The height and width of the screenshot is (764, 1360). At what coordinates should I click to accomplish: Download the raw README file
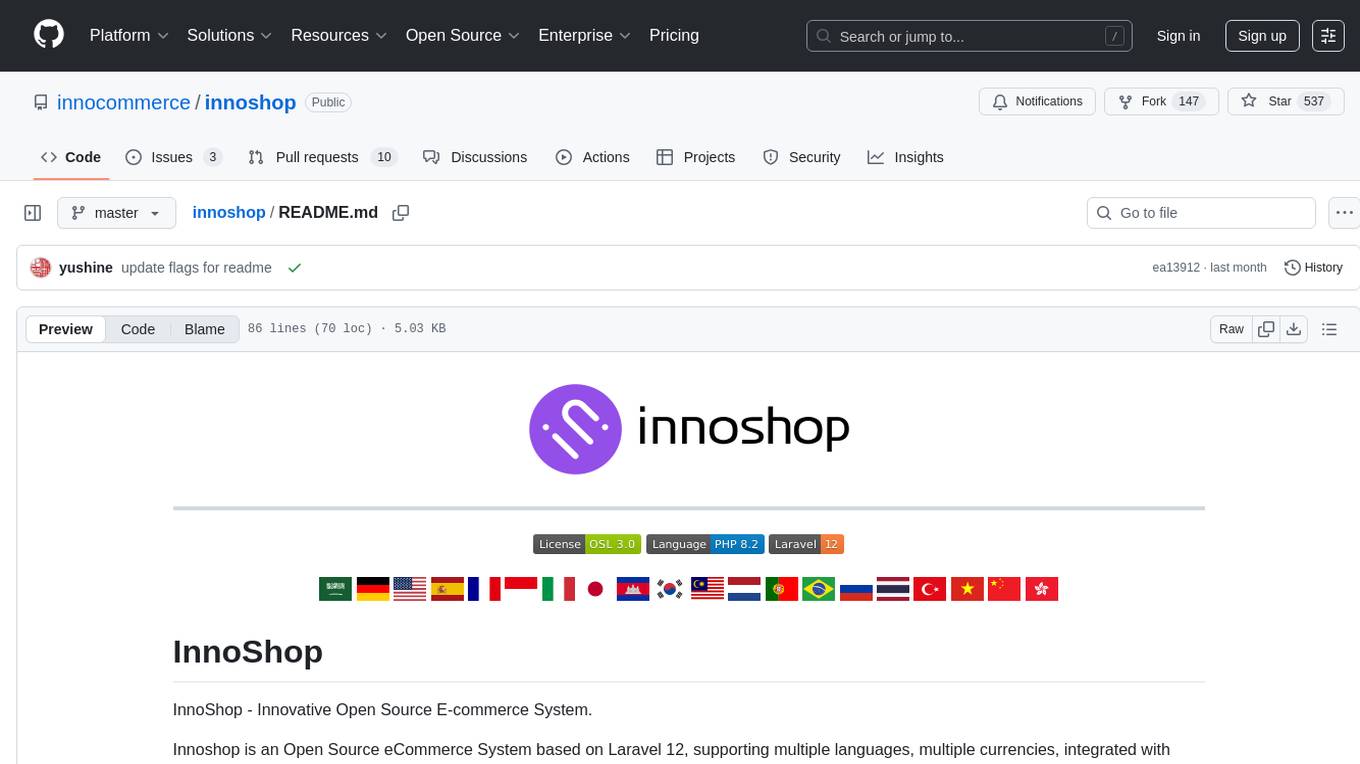(1293, 329)
